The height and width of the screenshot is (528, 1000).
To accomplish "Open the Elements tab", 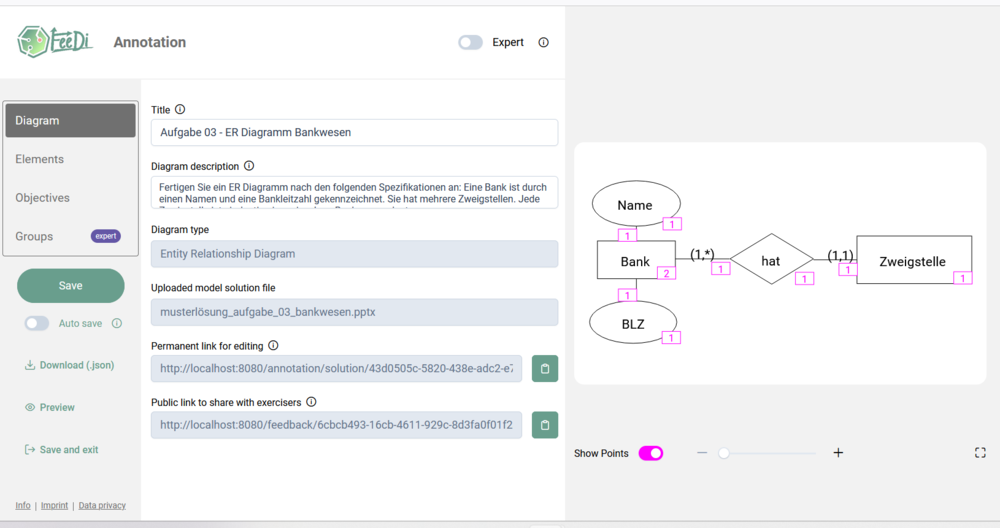I will click(40, 159).
